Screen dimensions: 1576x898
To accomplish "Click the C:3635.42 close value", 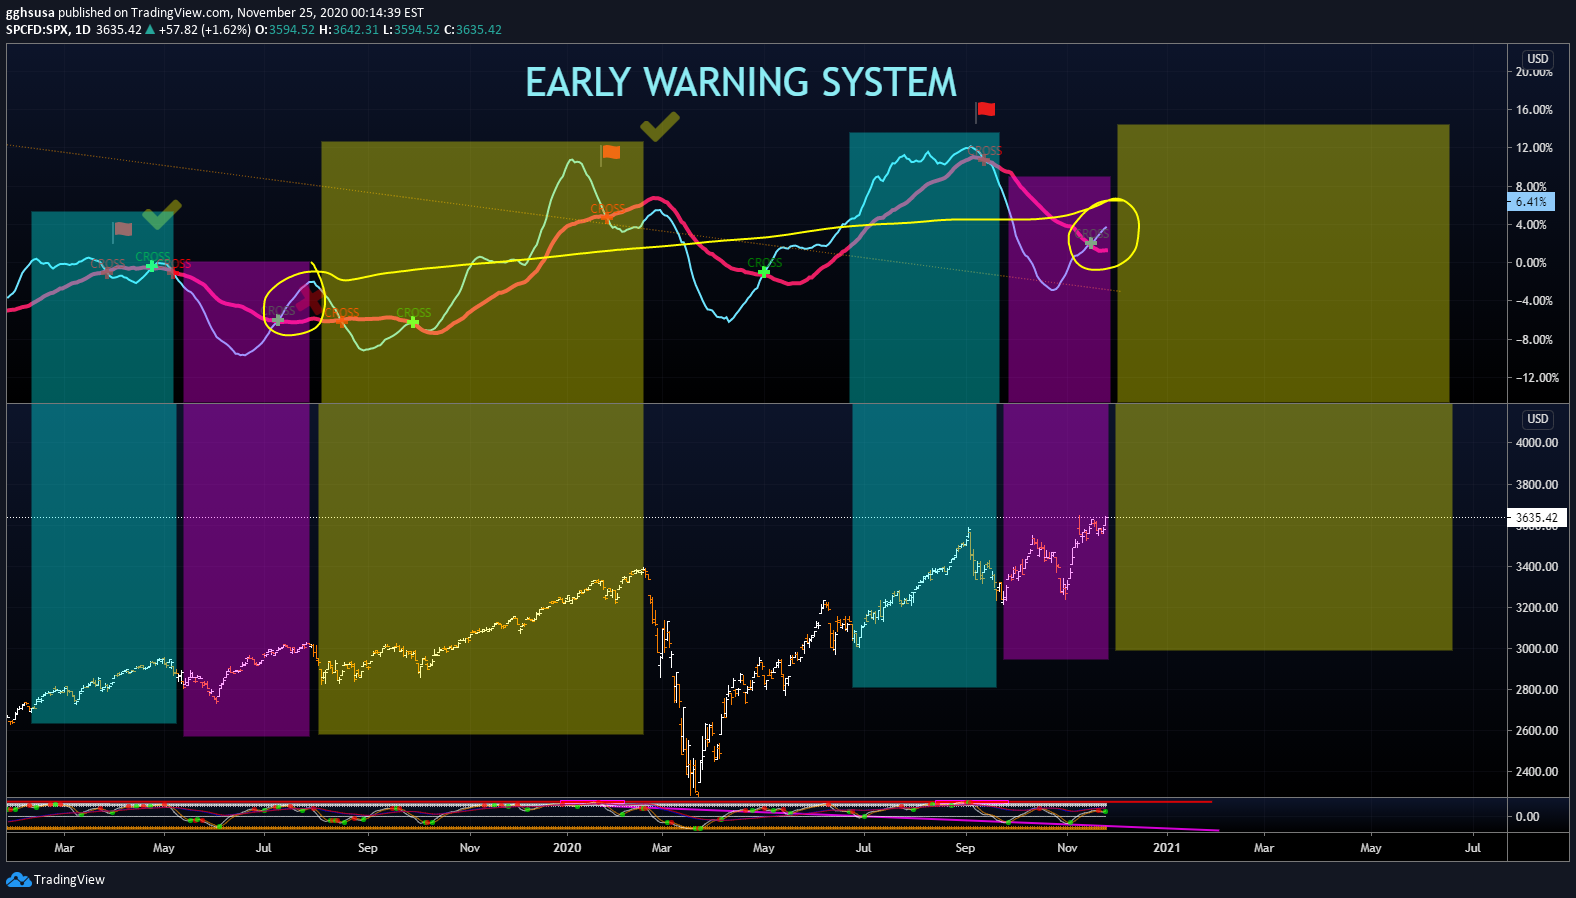I will coord(473,30).
